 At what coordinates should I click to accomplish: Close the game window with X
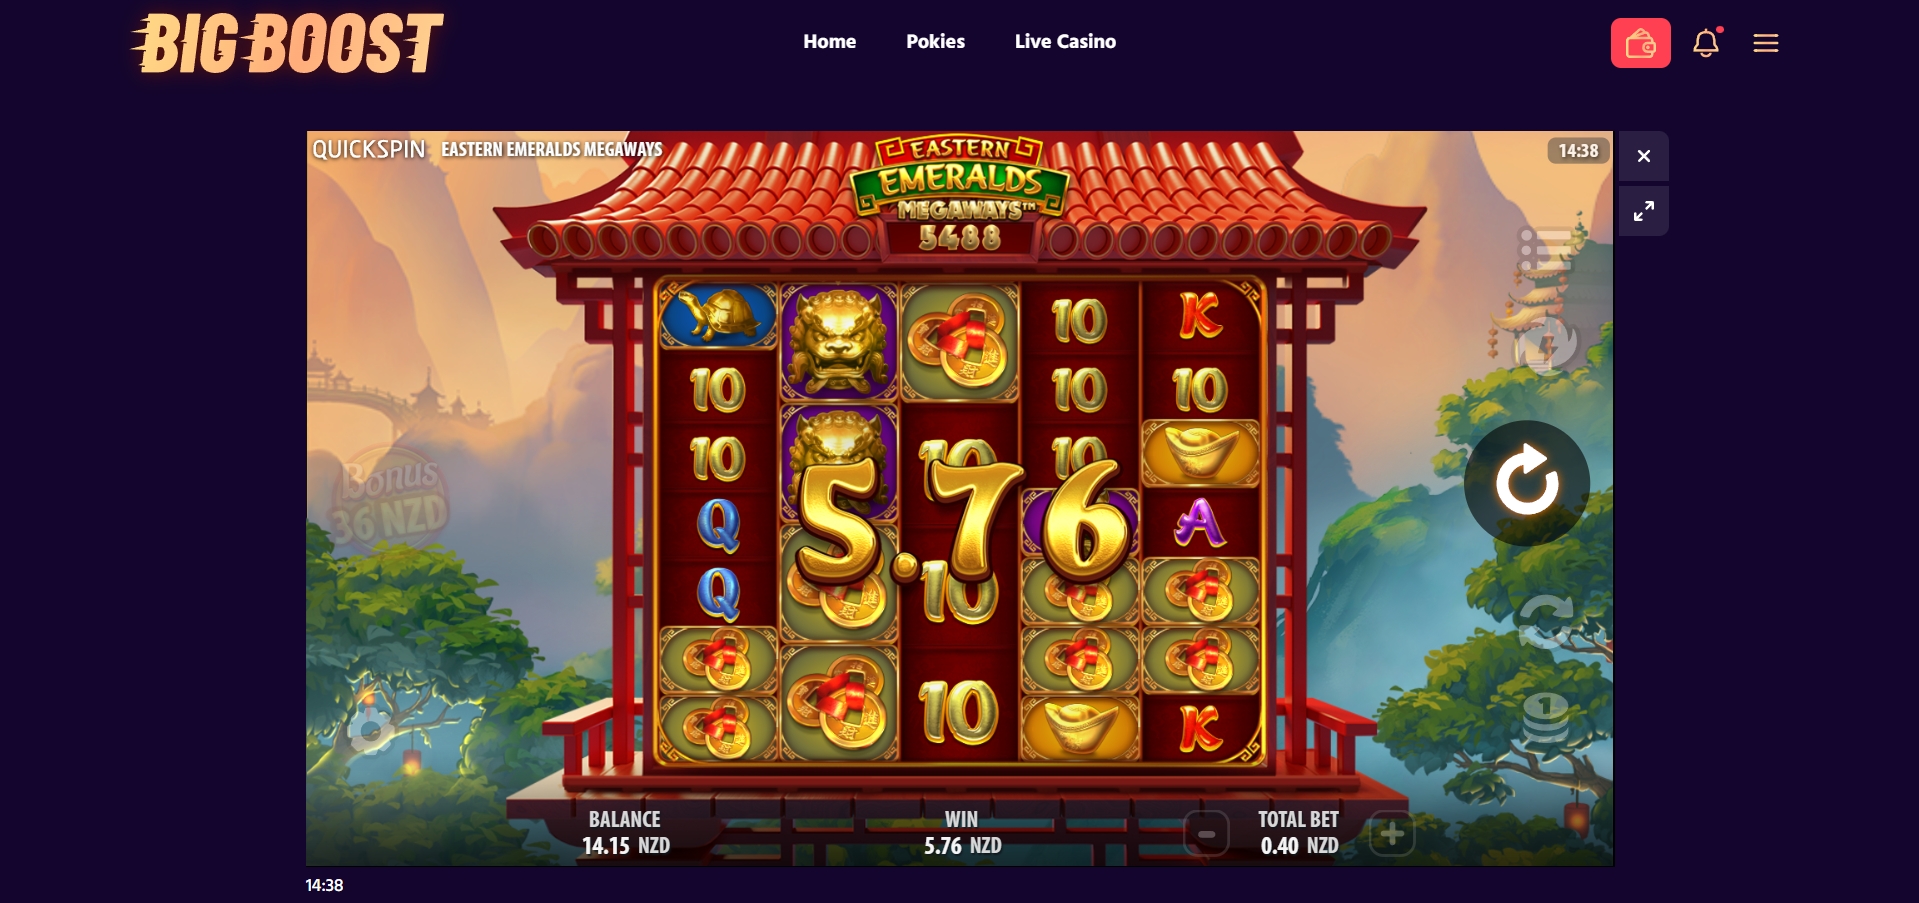click(x=1644, y=156)
